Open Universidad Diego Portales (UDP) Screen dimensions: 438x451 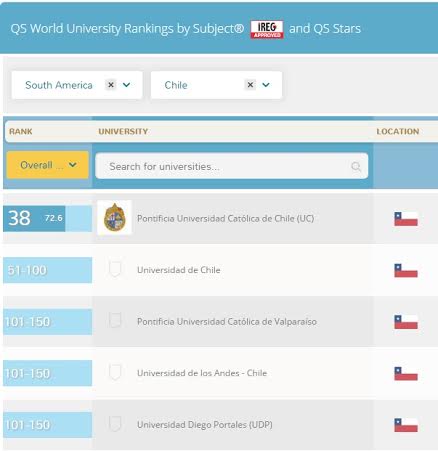tap(205, 425)
